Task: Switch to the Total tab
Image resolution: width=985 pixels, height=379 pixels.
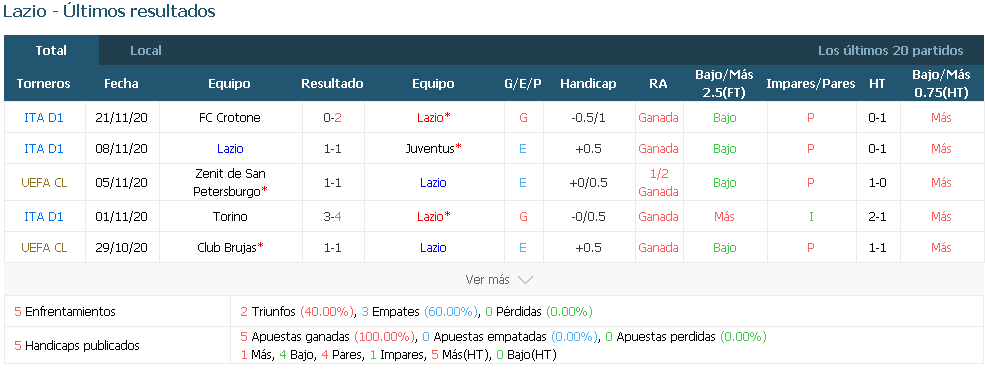Action: coord(51,50)
